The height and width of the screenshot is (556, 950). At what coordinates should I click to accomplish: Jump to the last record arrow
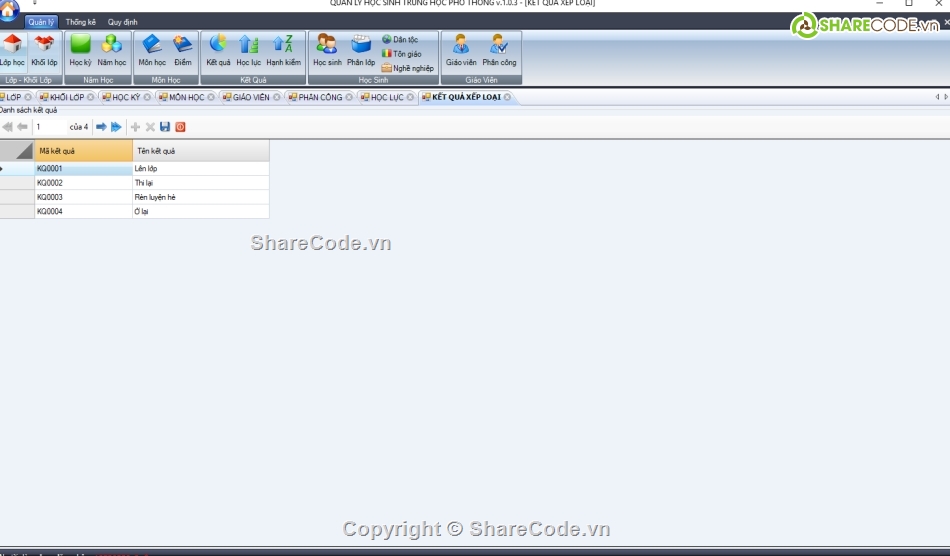tap(116, 127)
